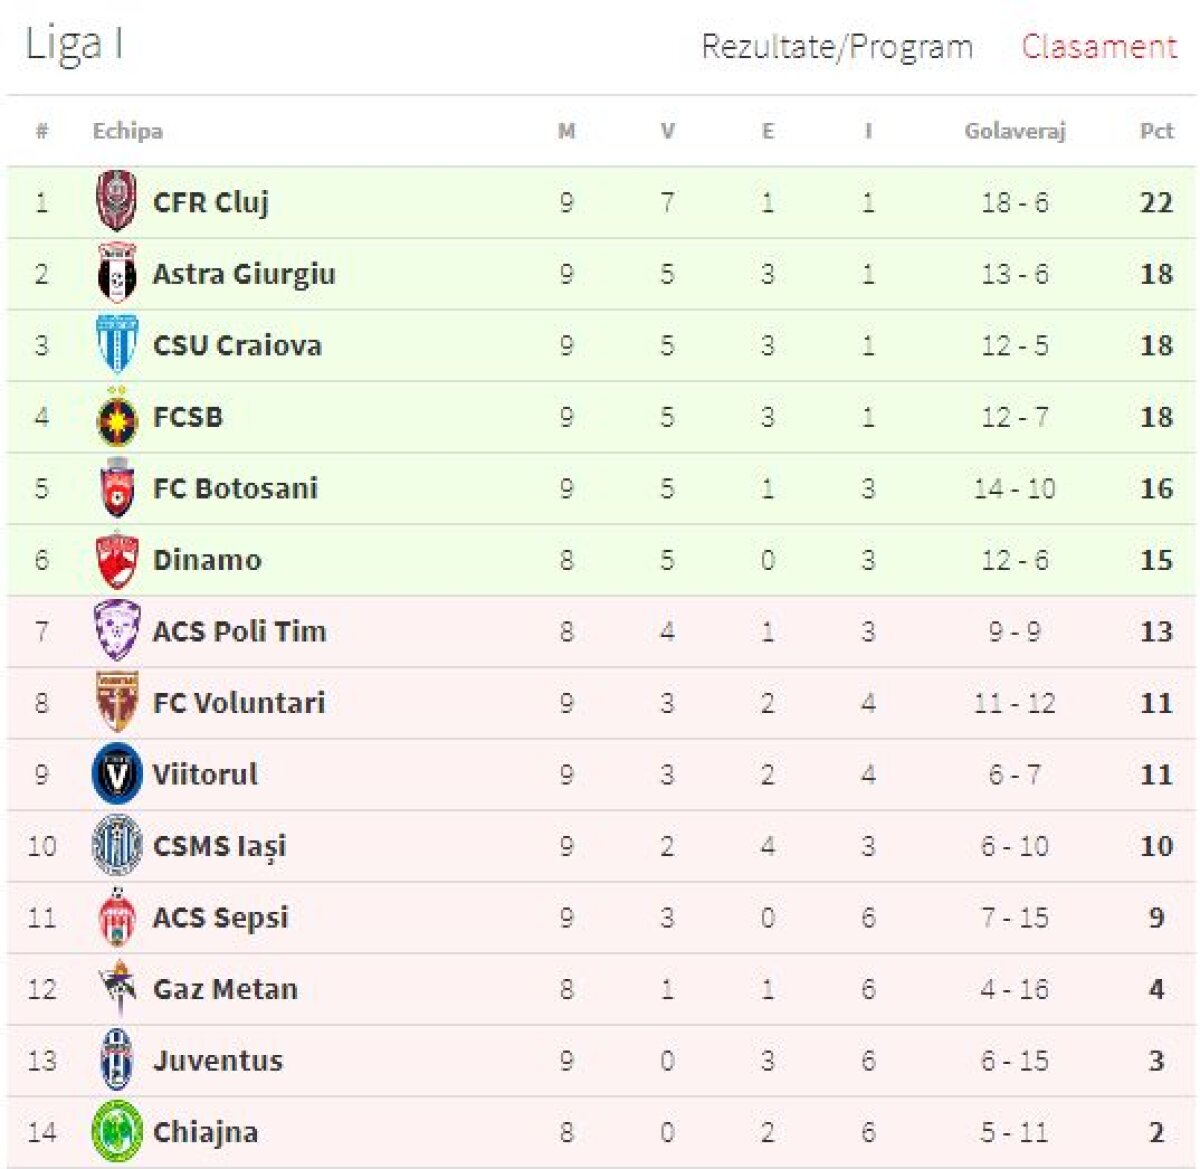Open the FC Voluntari team link
The image size is (1200, 1169).
(239, 703)
